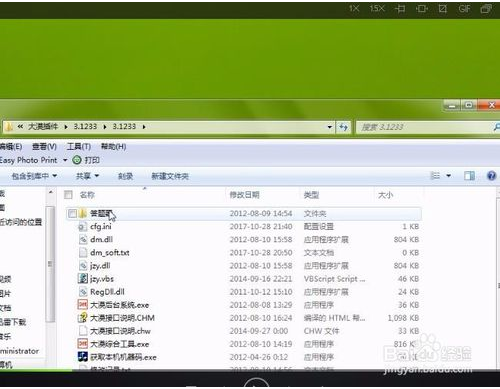500x389 pixels.
Task: Click the GIF capture button
Action: 464,9
